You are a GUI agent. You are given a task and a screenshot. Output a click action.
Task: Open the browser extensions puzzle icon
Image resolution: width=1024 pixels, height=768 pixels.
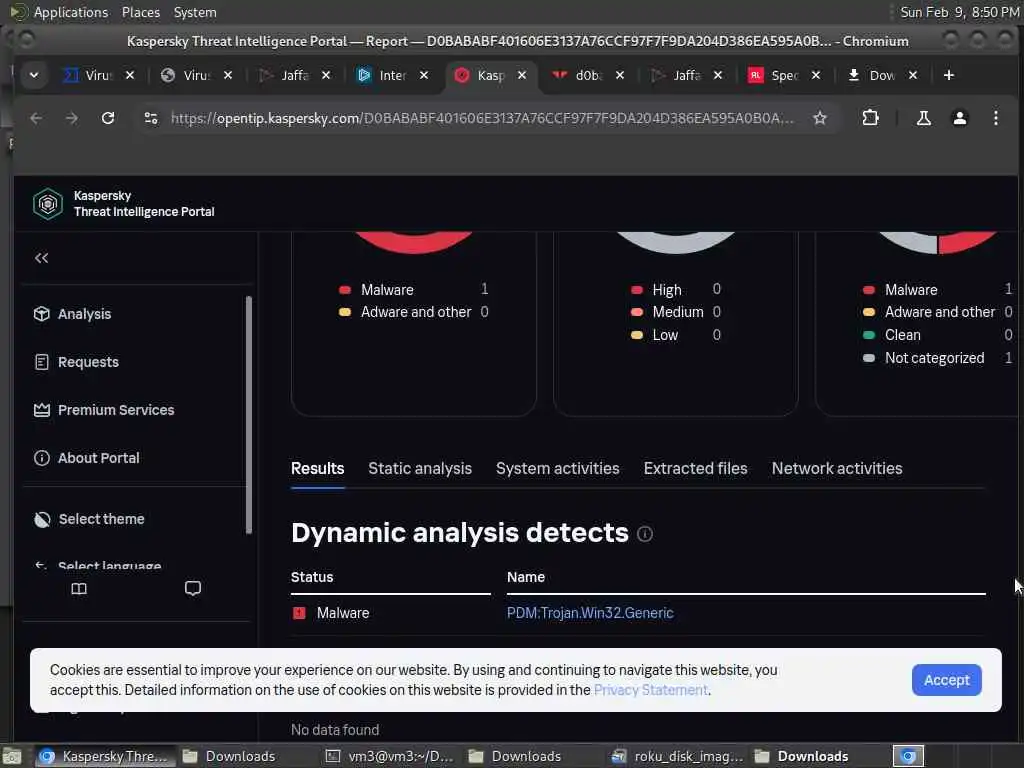pos(870,118)
